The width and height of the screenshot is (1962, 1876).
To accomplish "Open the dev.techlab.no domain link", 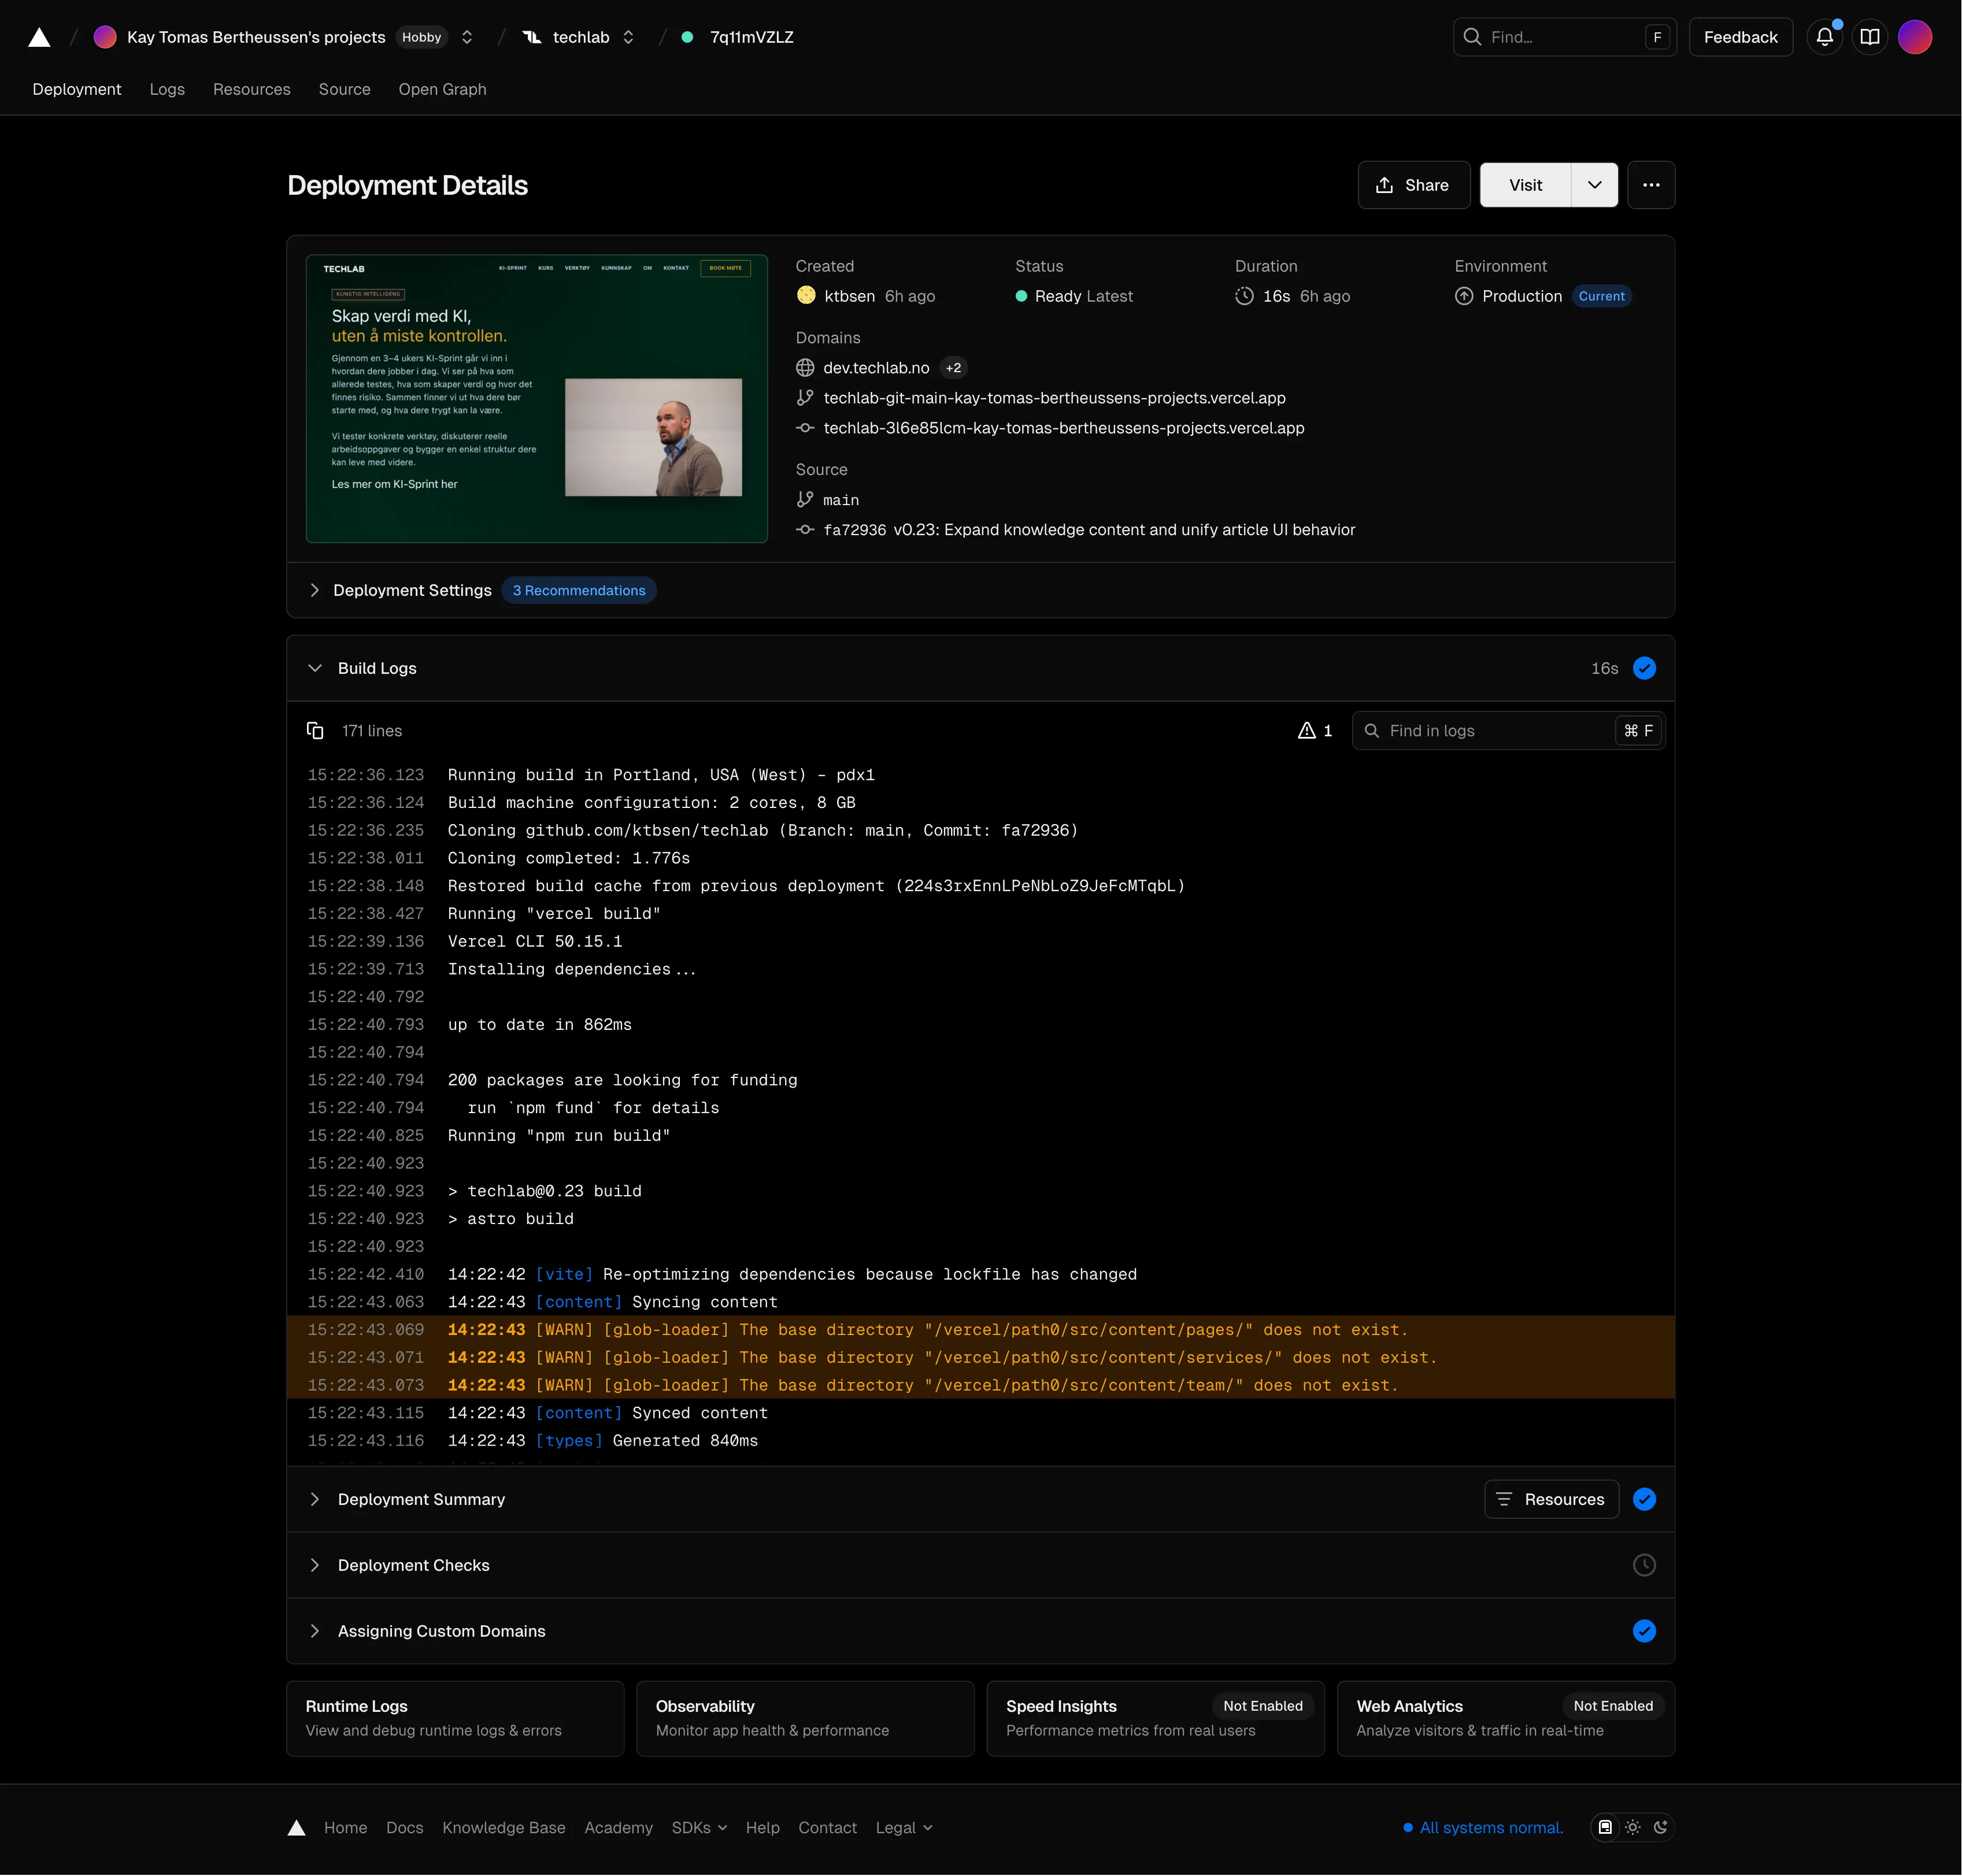I will coord(876,368).
